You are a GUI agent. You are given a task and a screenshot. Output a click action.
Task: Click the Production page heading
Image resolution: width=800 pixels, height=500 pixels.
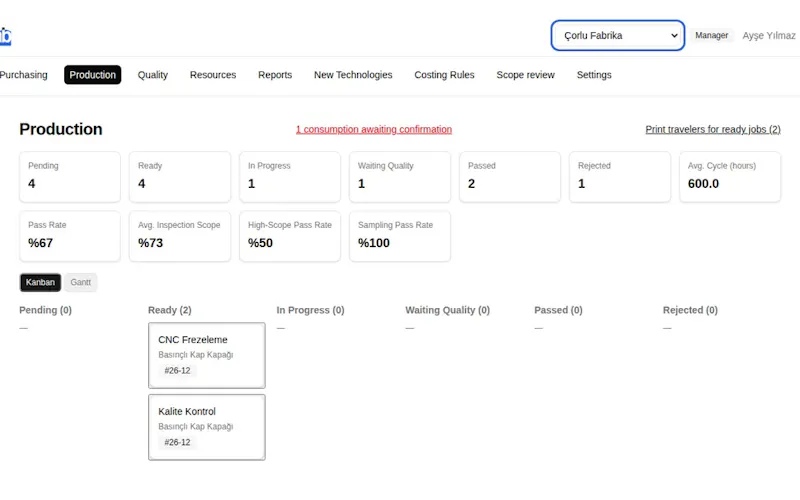pyautogui.click(x=61, y=129)
